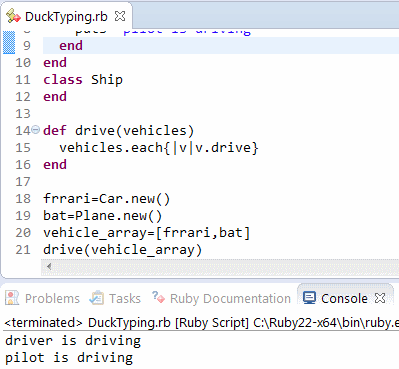
Task: Switch to the Console tab
Action: [344, 298]
